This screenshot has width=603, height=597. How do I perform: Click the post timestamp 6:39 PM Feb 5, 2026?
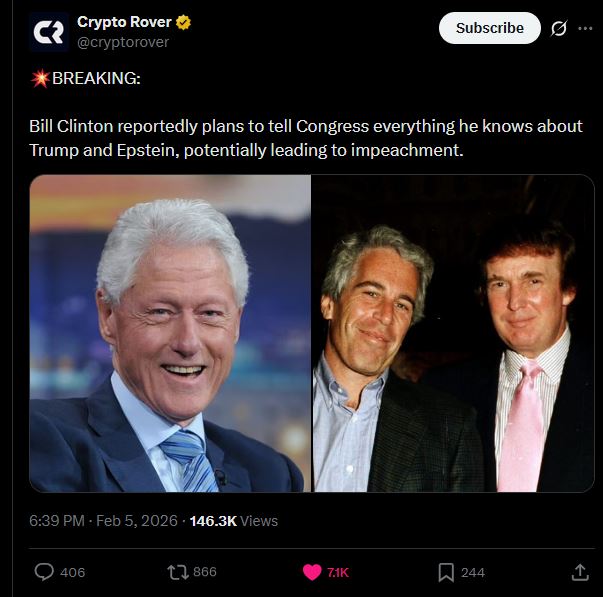103,521
